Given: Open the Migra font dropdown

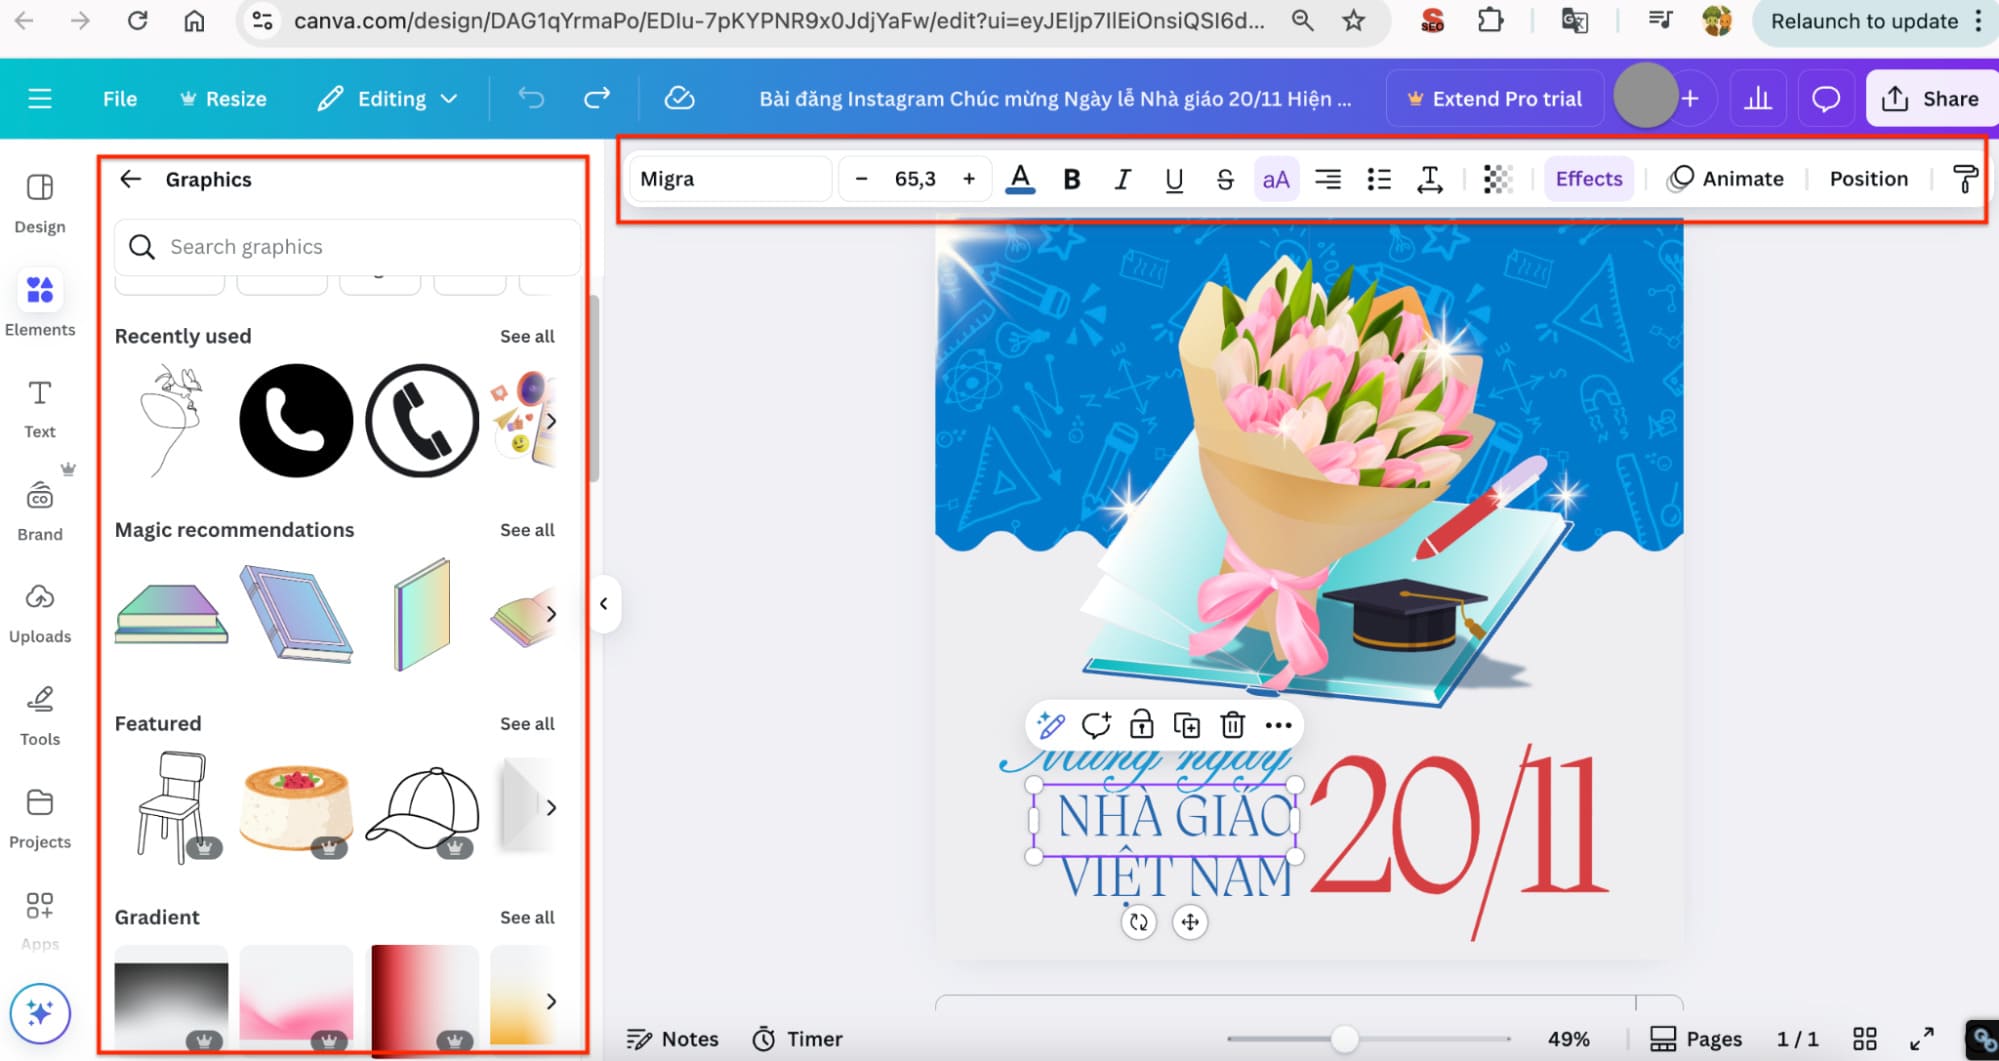Looking at the screenshot, I should pos(729,179).
